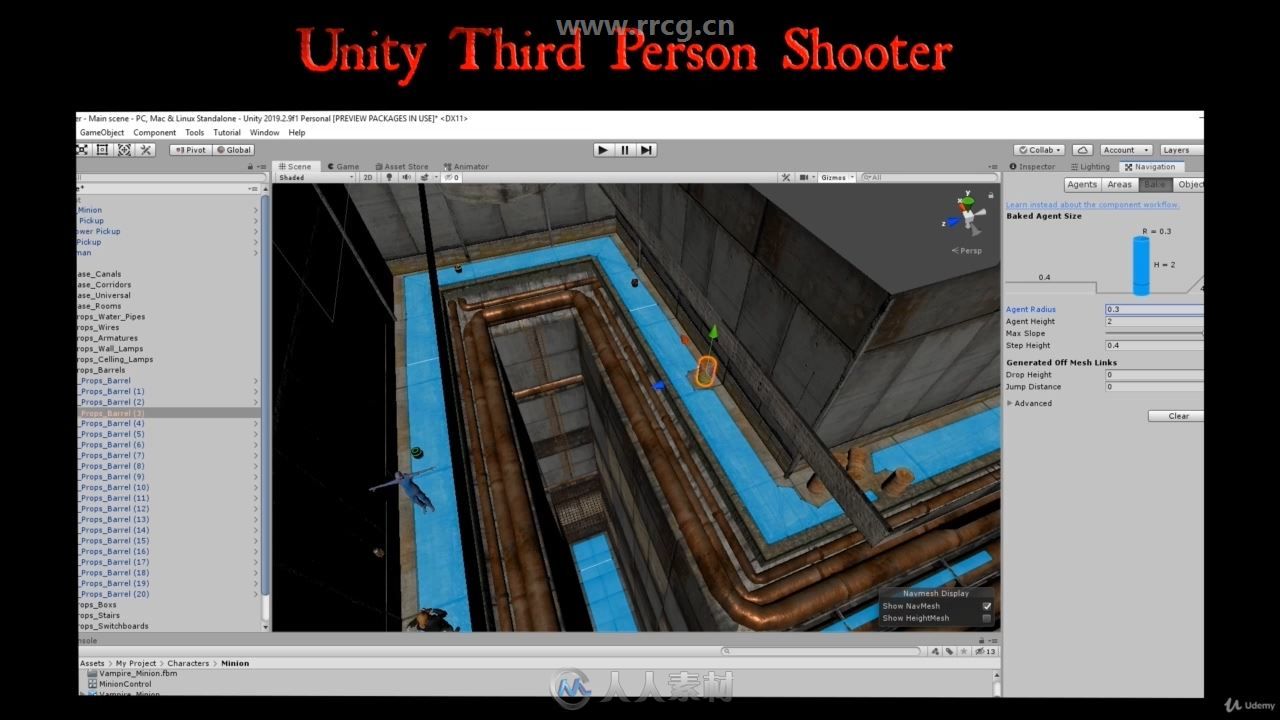Open the _Props_Barrel (1) prefab arrow
The height and width of the screenshot is (720, 1280).
(x=256, y=391)
